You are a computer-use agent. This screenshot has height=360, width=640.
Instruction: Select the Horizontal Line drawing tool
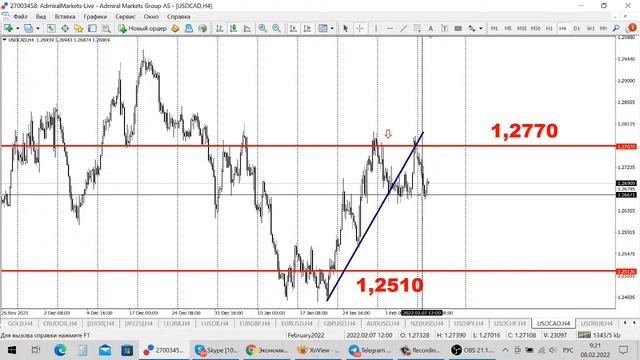390,28
